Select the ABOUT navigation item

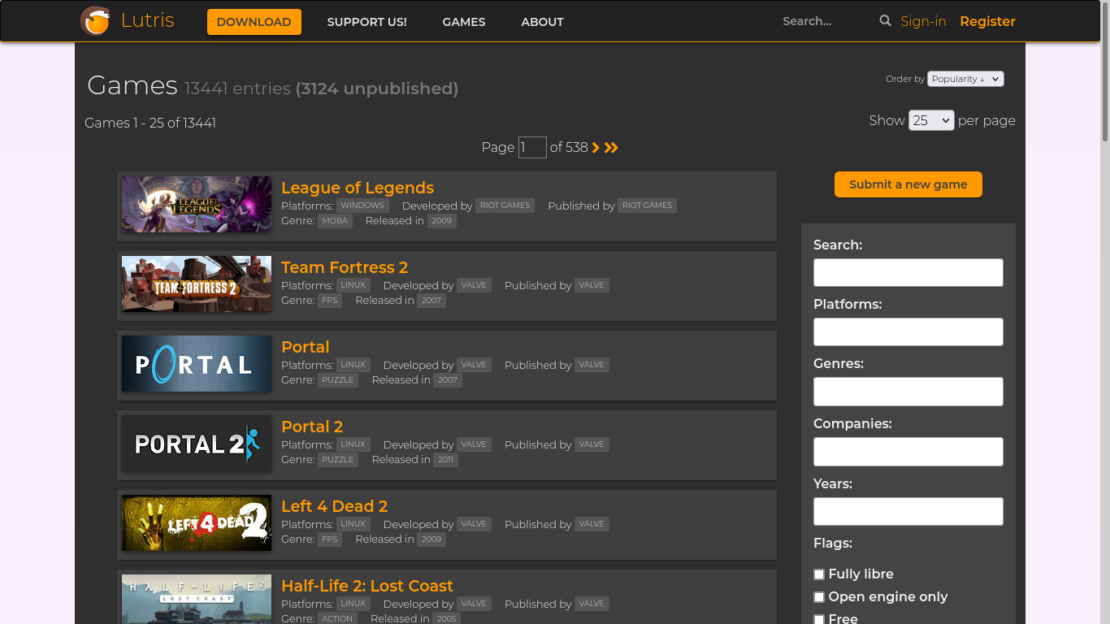tap(541, 21)
